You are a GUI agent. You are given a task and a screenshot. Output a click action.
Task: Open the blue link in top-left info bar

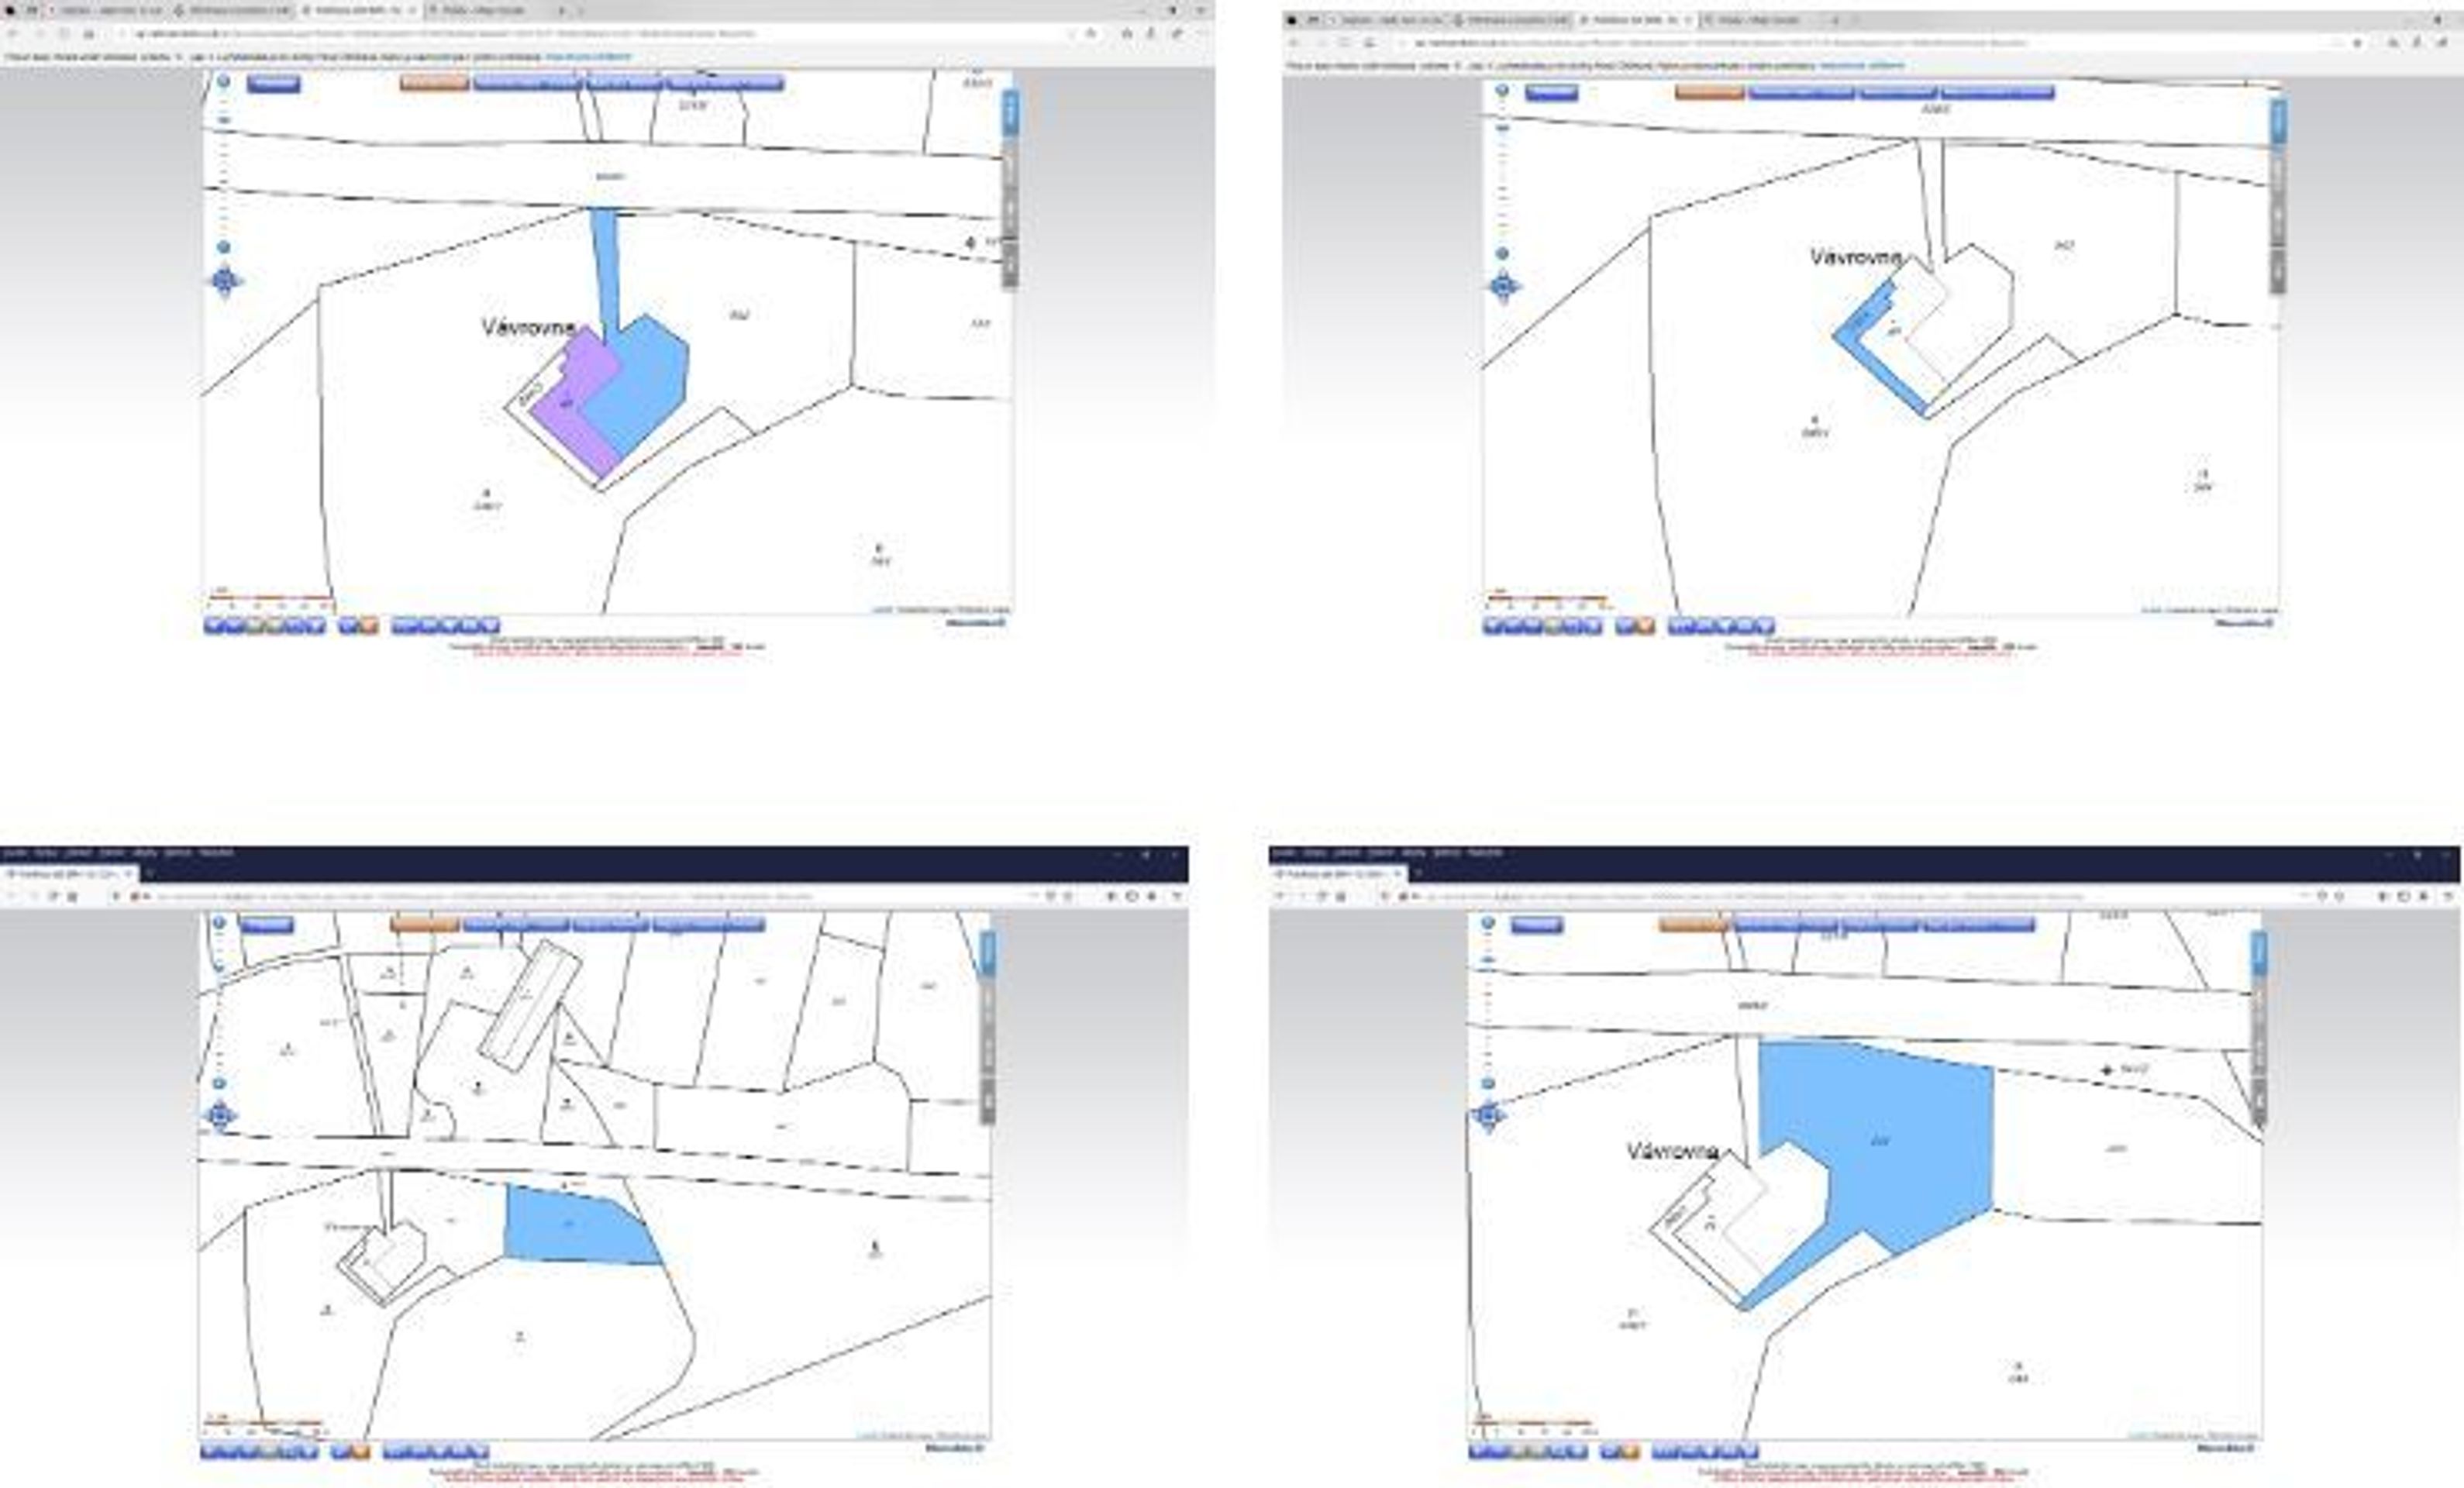coord(588,57)
